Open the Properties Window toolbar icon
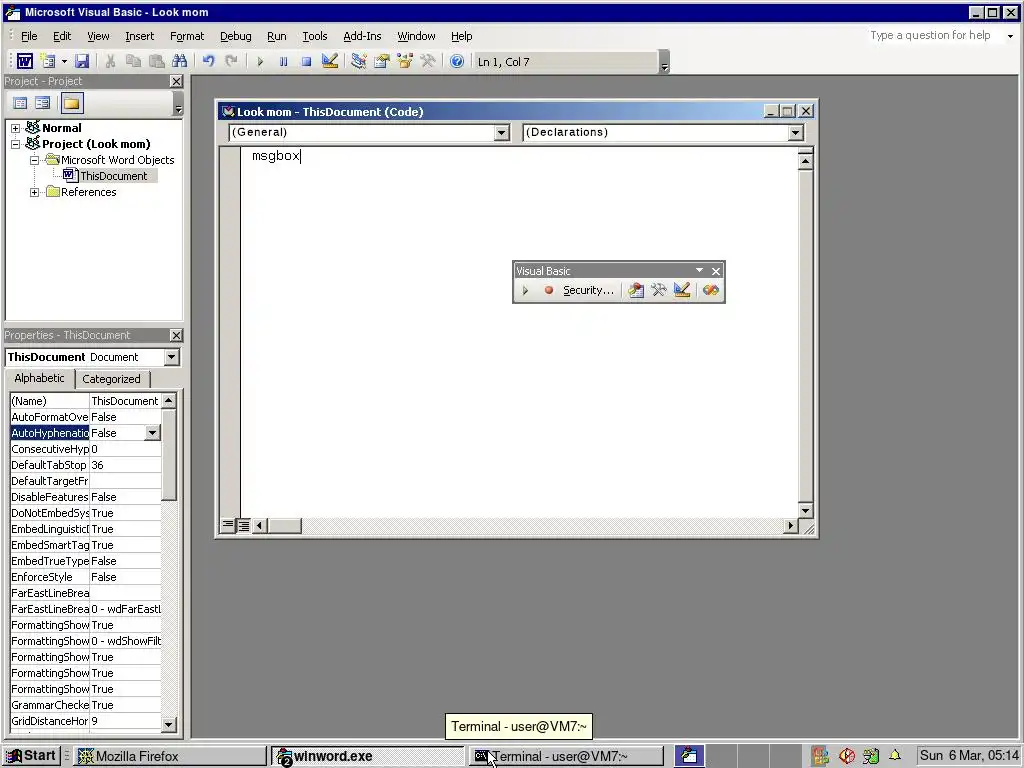The height and width of the screenshot is (768, 1024). [x=381, y=61]
